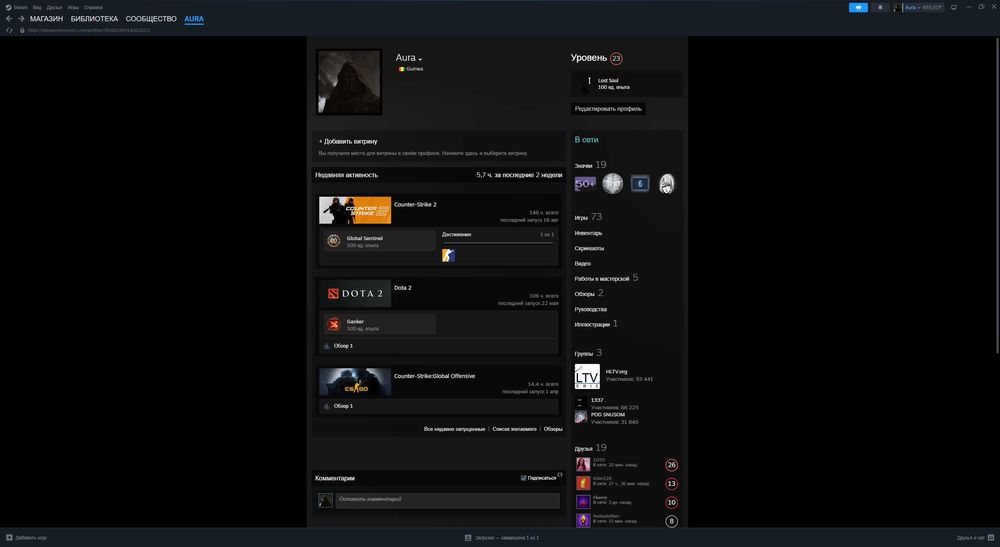
Task: Click the Counter-Strike 2 title link
Action: click(415, 205)
